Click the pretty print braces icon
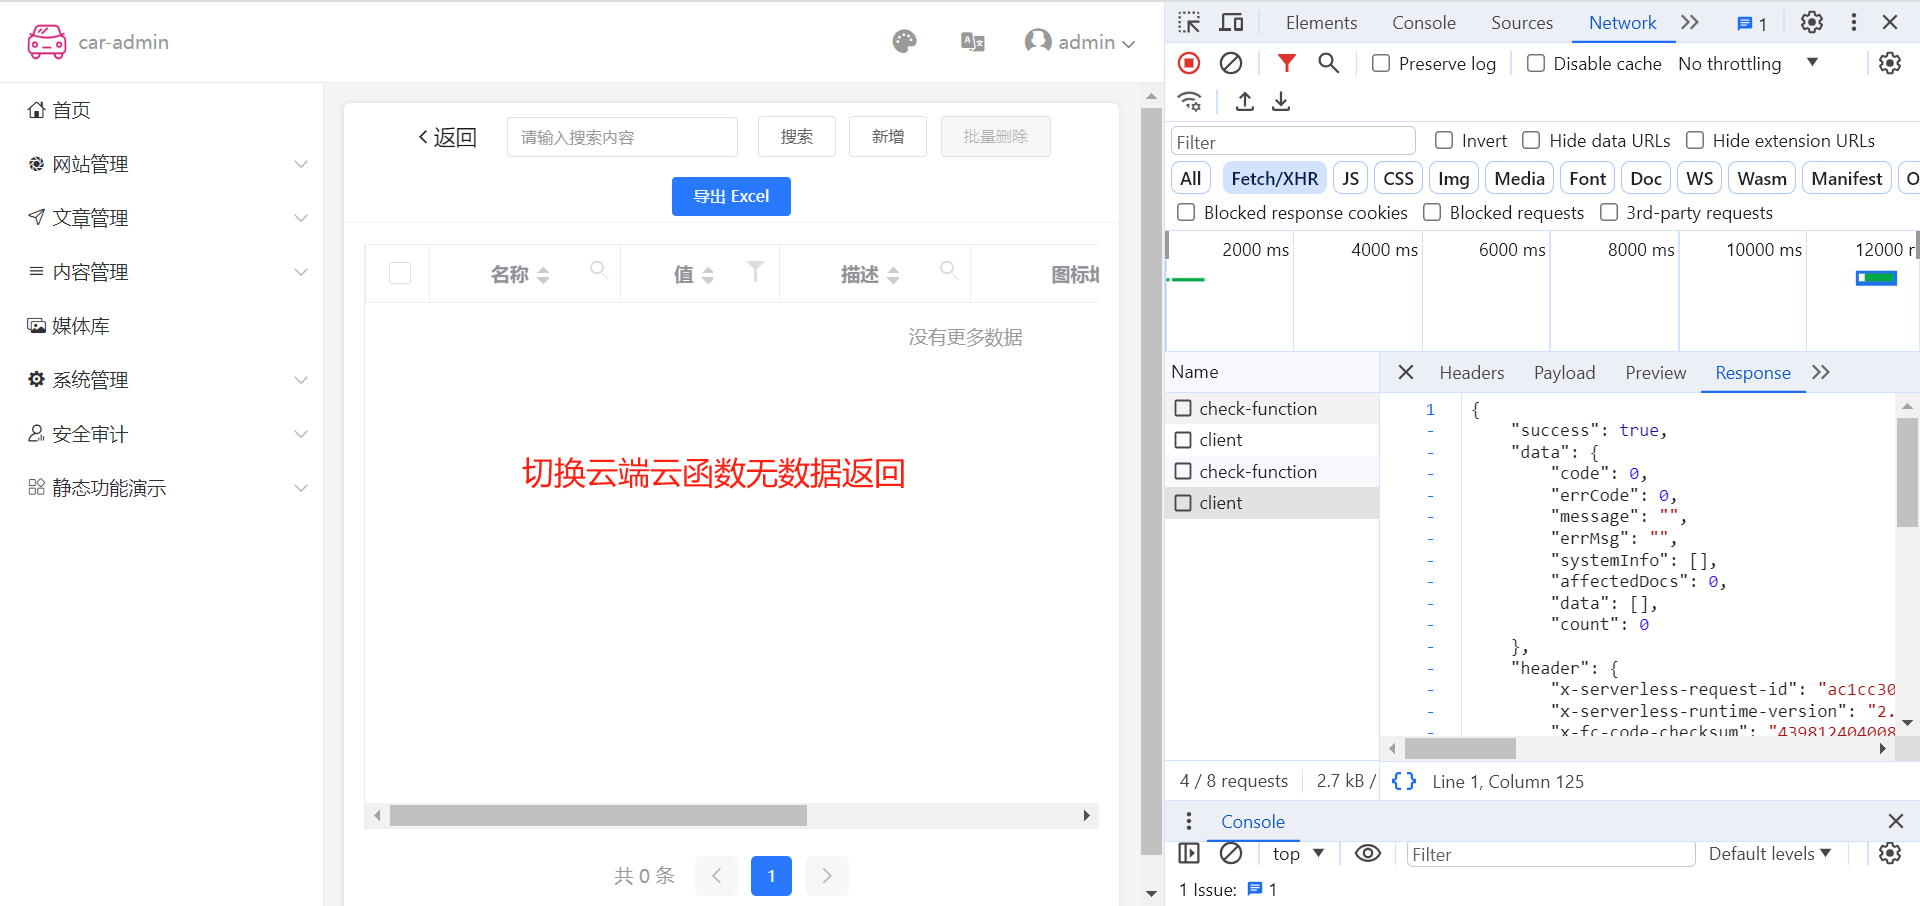The image size is (1920, 906). [x=1404, y=781]
